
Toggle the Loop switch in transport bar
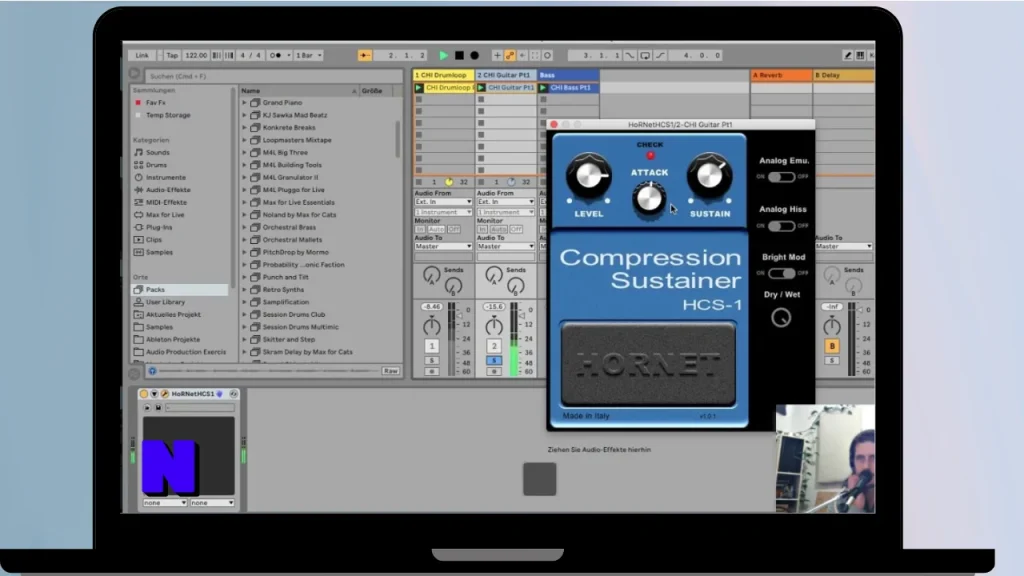[645, 56]
